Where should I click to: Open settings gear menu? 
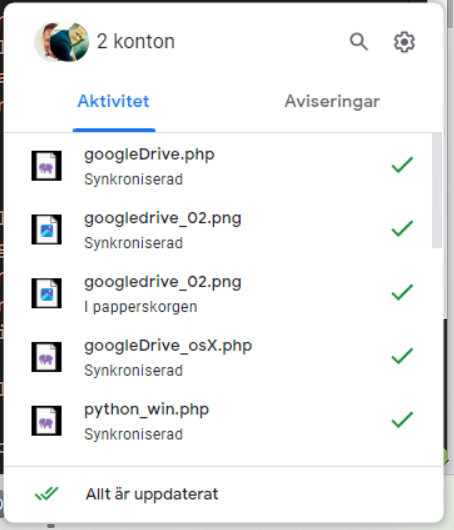coord(404,42)
